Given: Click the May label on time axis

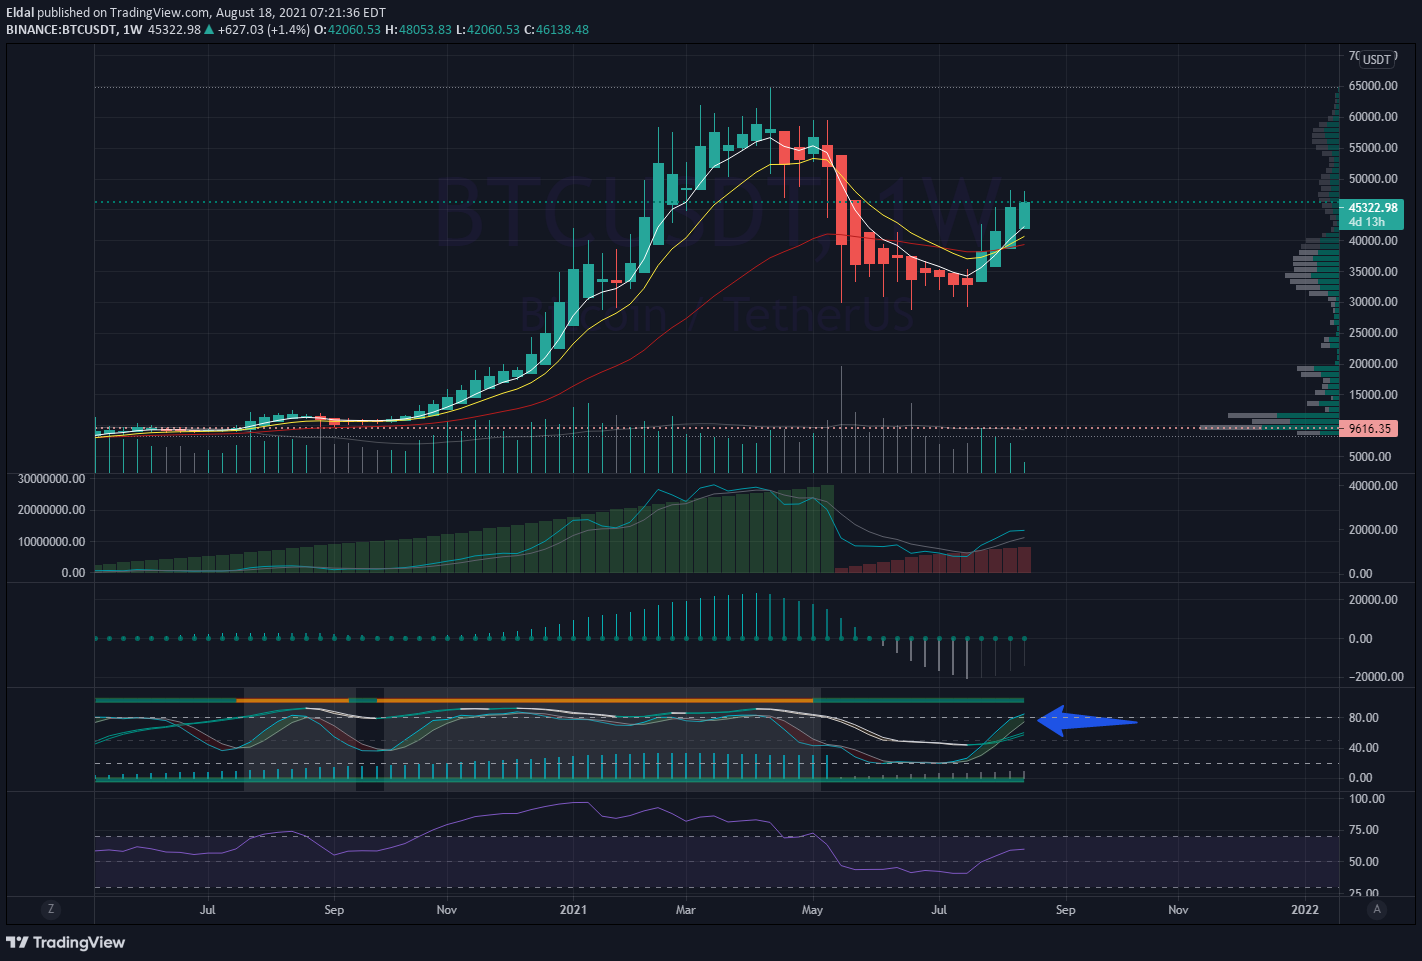Looking at the screenshot, I should [x=812, y=910].
